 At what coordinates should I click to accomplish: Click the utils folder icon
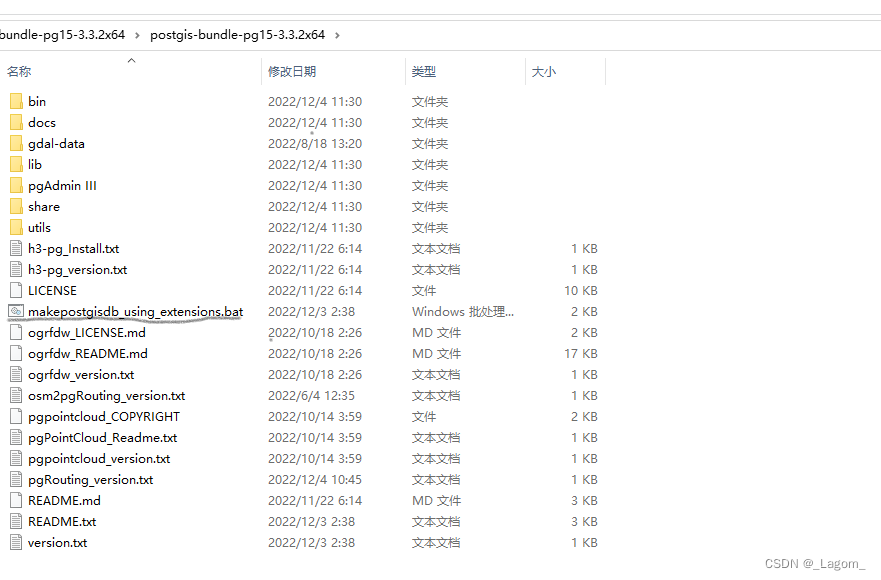point(18,227)
